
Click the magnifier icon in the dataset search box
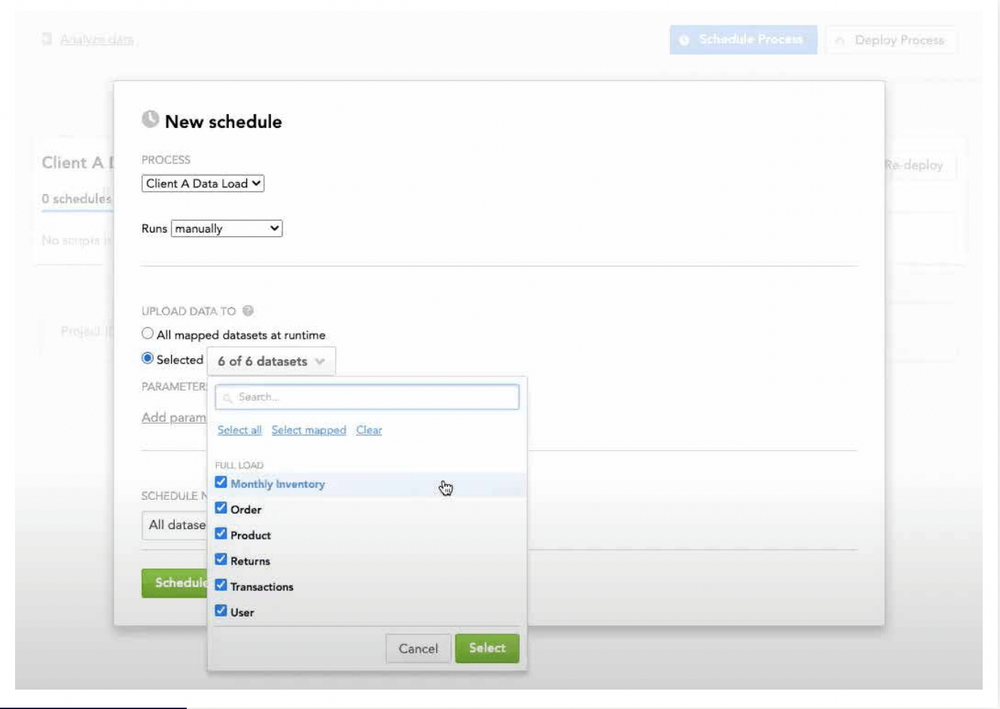click(x=227, y=396)
